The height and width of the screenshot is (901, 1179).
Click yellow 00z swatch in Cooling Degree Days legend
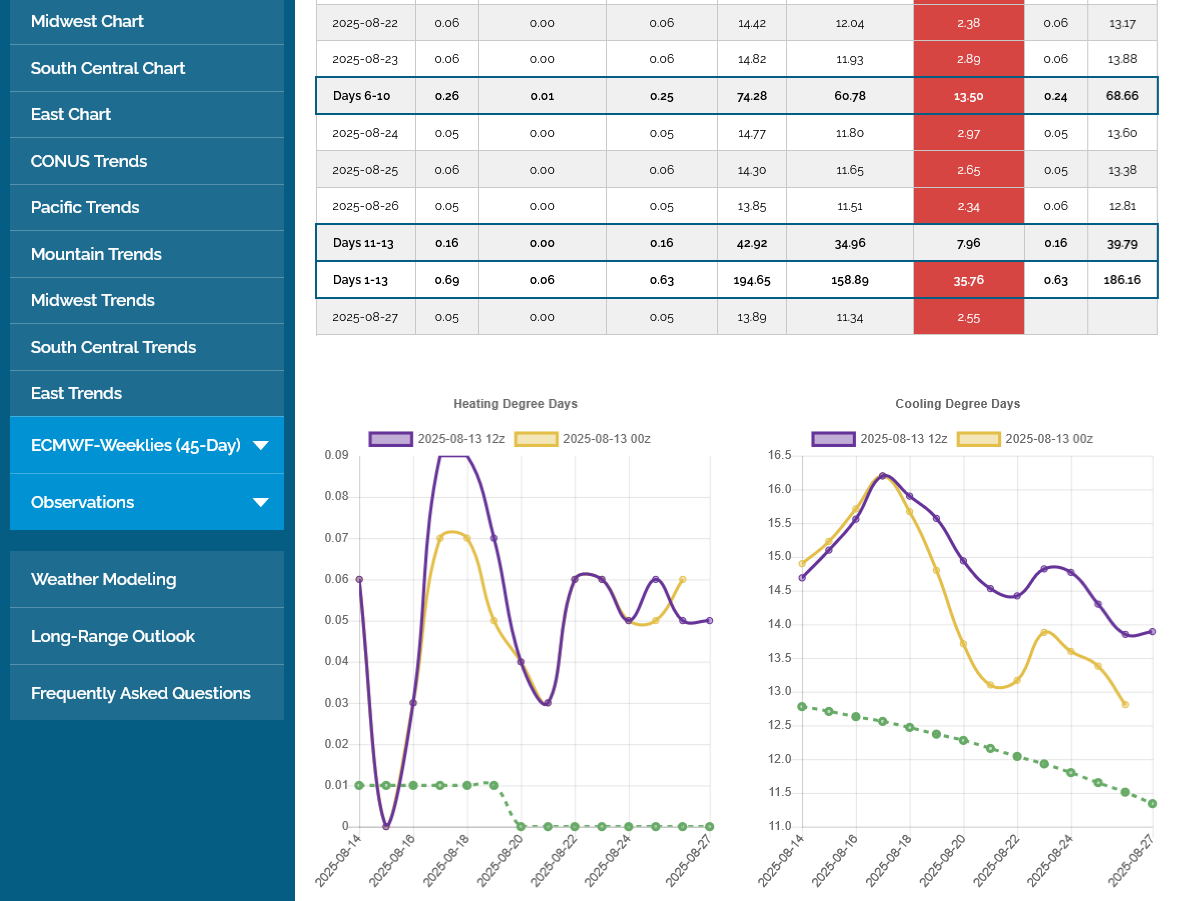tap(979, 439)
